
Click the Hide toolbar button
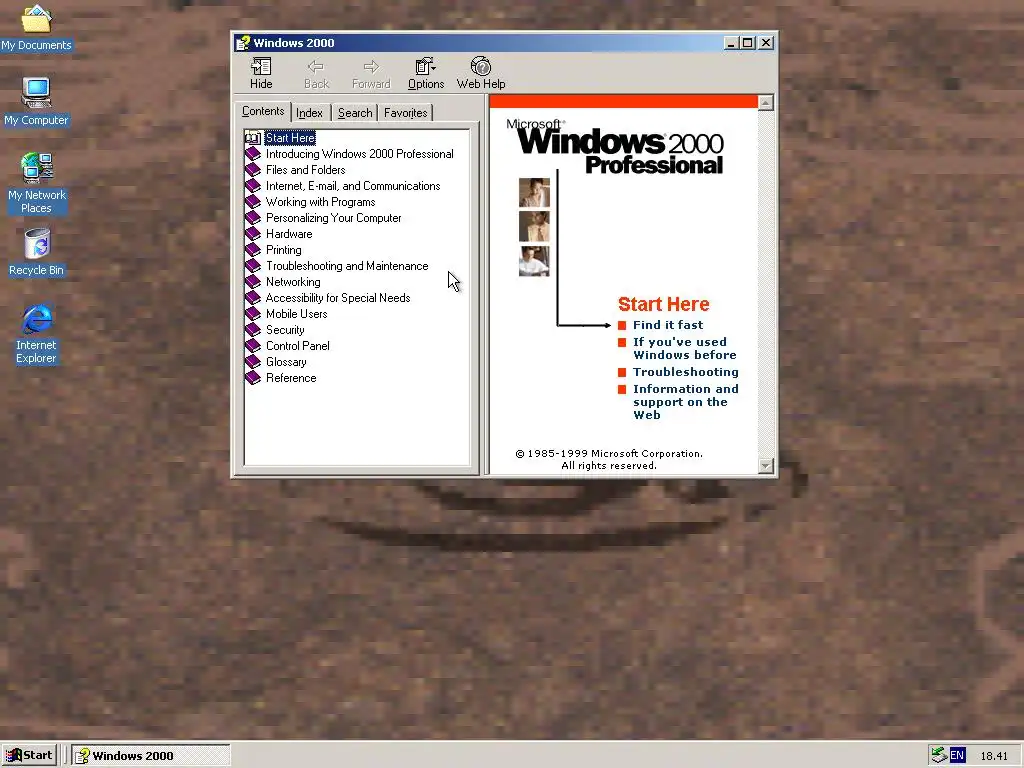pyautogui.click(x=261, y=73)
